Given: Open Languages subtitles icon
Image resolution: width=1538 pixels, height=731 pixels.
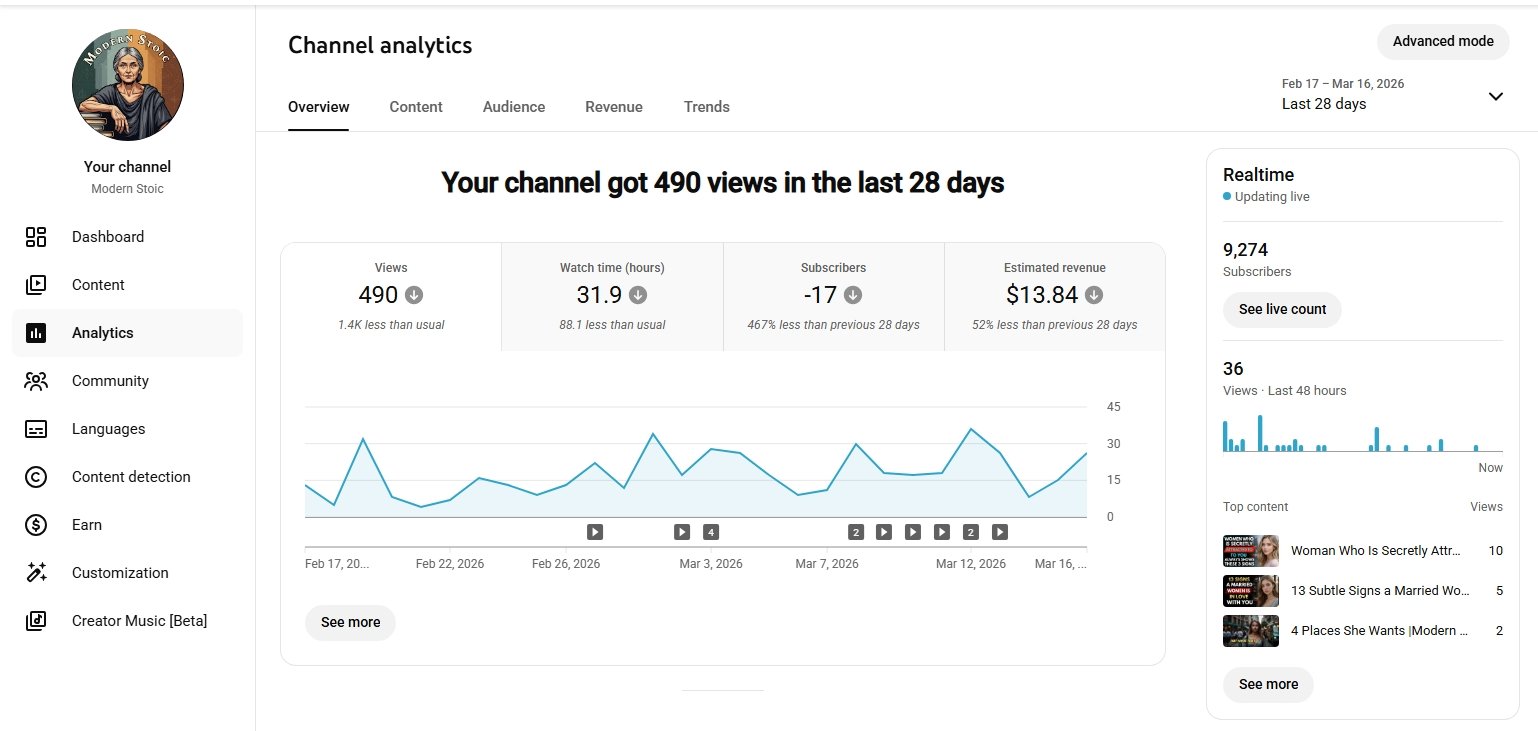Looking at the screenshot, I should click(x=36, y=429).
